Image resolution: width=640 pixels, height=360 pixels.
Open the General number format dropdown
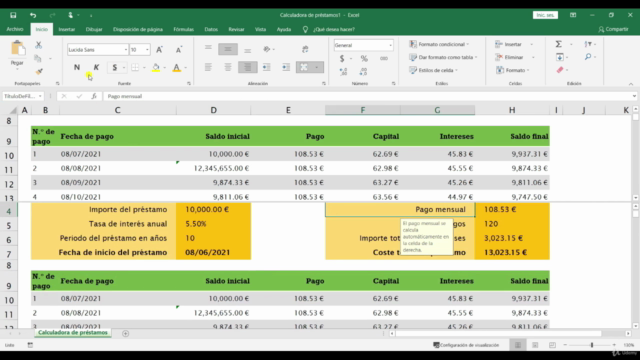390,45
